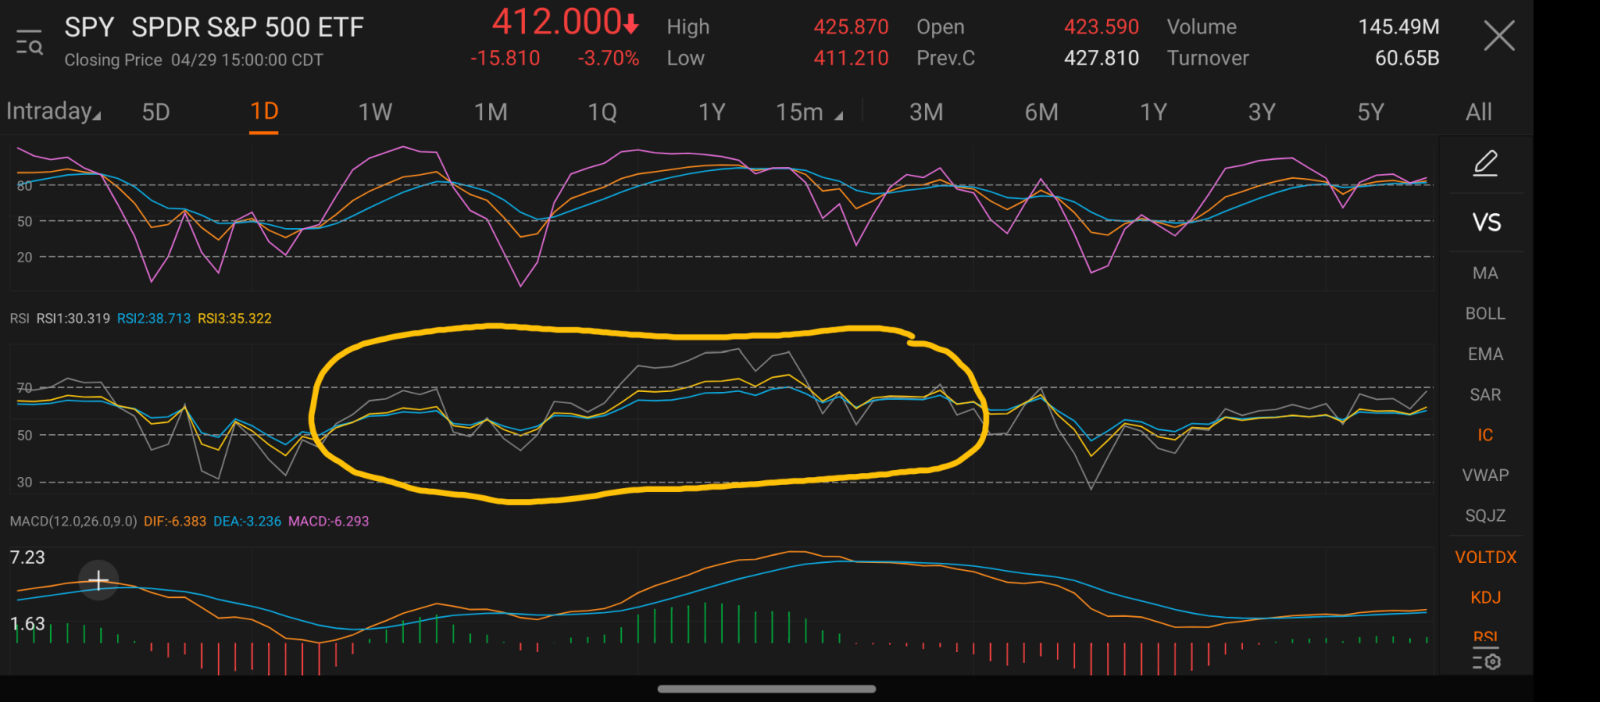Tap the MACD:-6.293 readout
The width and height of the screenshot is (1600, 702).
[x=328, y=521]
